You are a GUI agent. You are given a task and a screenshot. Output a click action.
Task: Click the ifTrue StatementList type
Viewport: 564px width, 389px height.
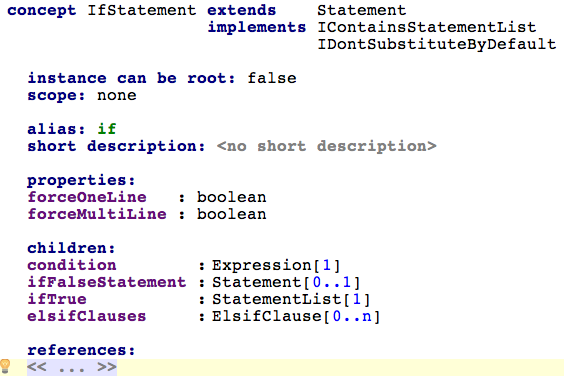277,299
